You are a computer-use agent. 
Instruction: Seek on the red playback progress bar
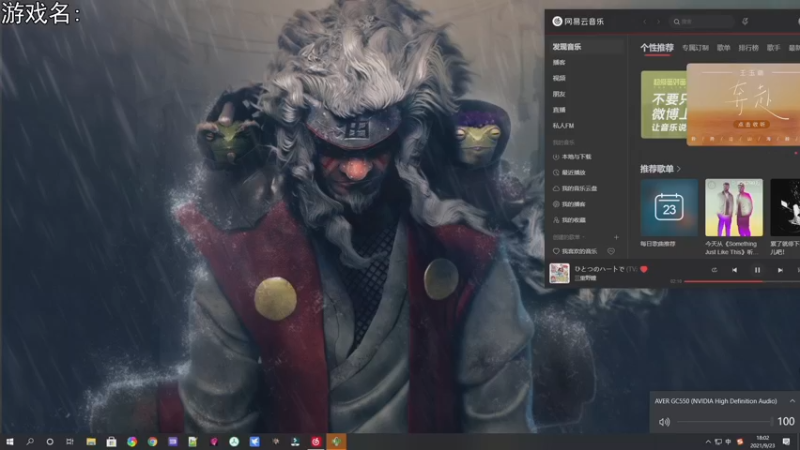point(742,281)
